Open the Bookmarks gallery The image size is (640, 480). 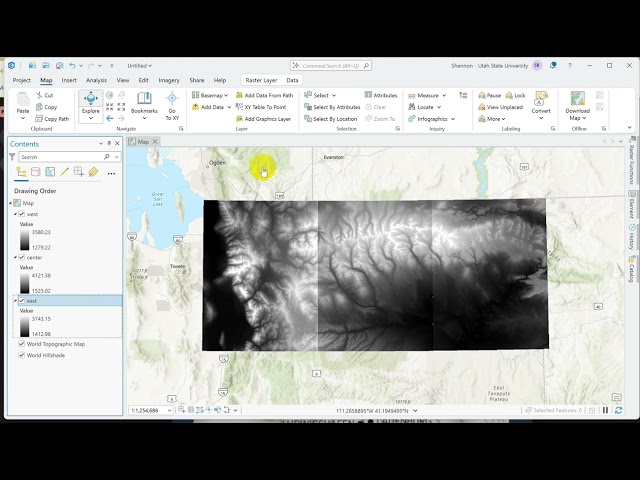(x=144, y=106)
